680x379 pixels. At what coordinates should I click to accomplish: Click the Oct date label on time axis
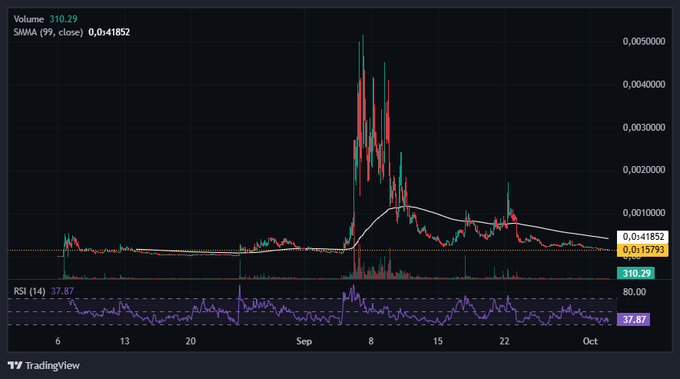pos(590,341)
